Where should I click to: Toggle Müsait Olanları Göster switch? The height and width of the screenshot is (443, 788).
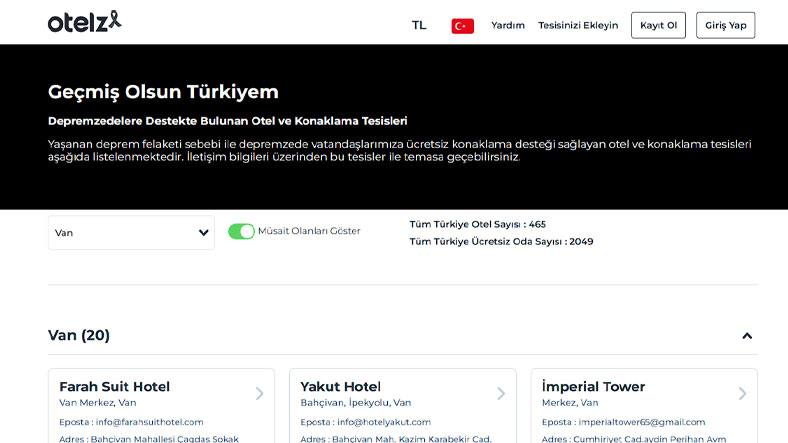tap(241, 231)
